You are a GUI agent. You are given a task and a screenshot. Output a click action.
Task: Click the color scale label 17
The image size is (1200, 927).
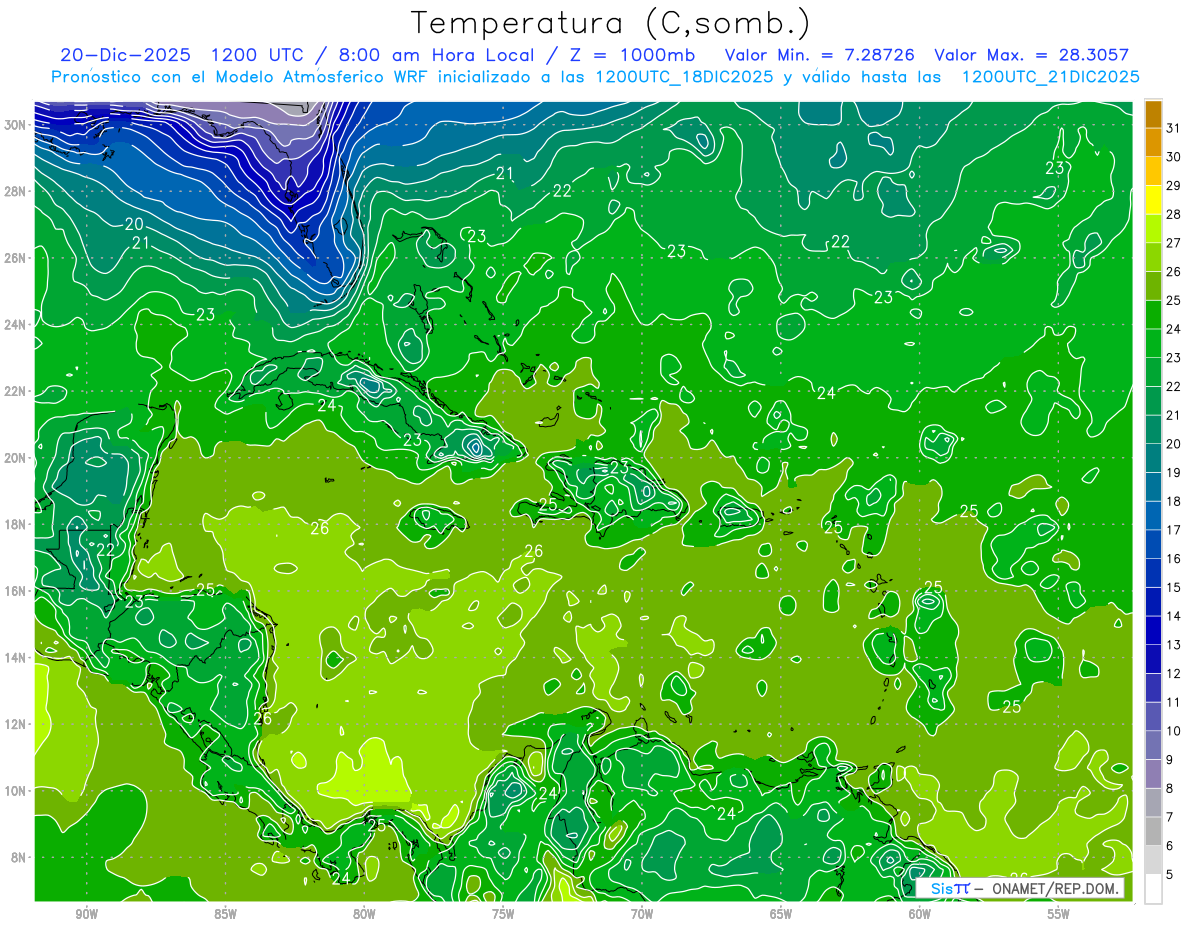(1173, 530)
